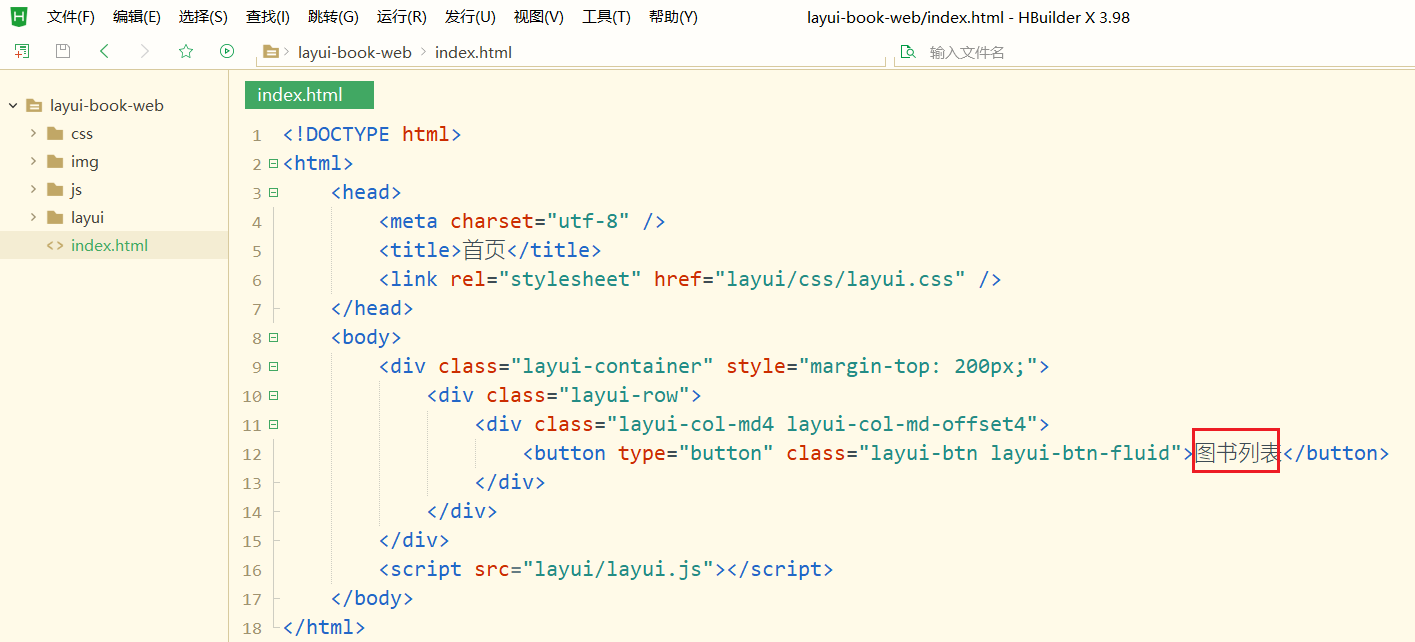Expand the css folder chevron
1415x642 pixels.
(33, 133)
